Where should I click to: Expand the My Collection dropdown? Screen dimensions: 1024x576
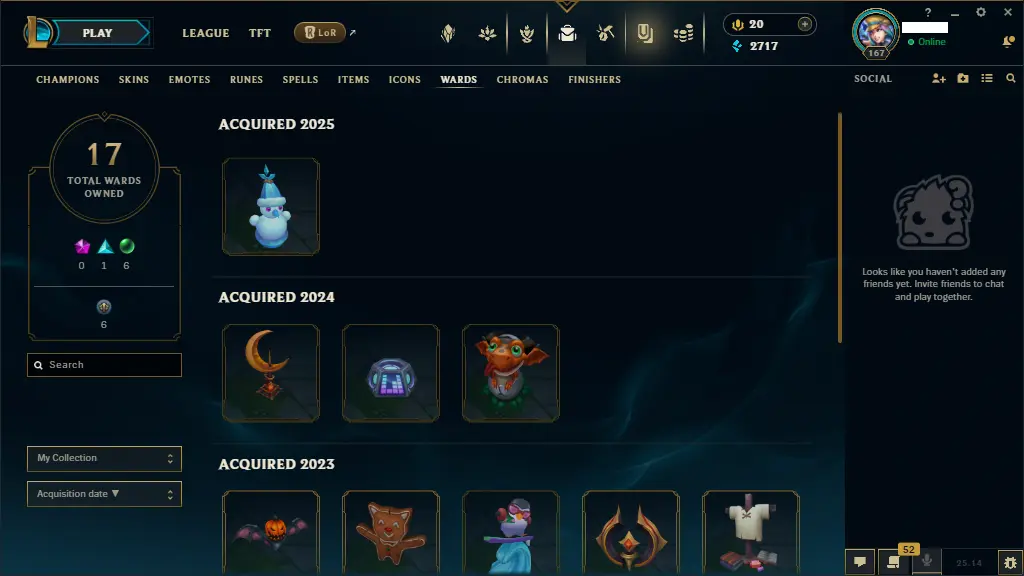pos(104,458)
